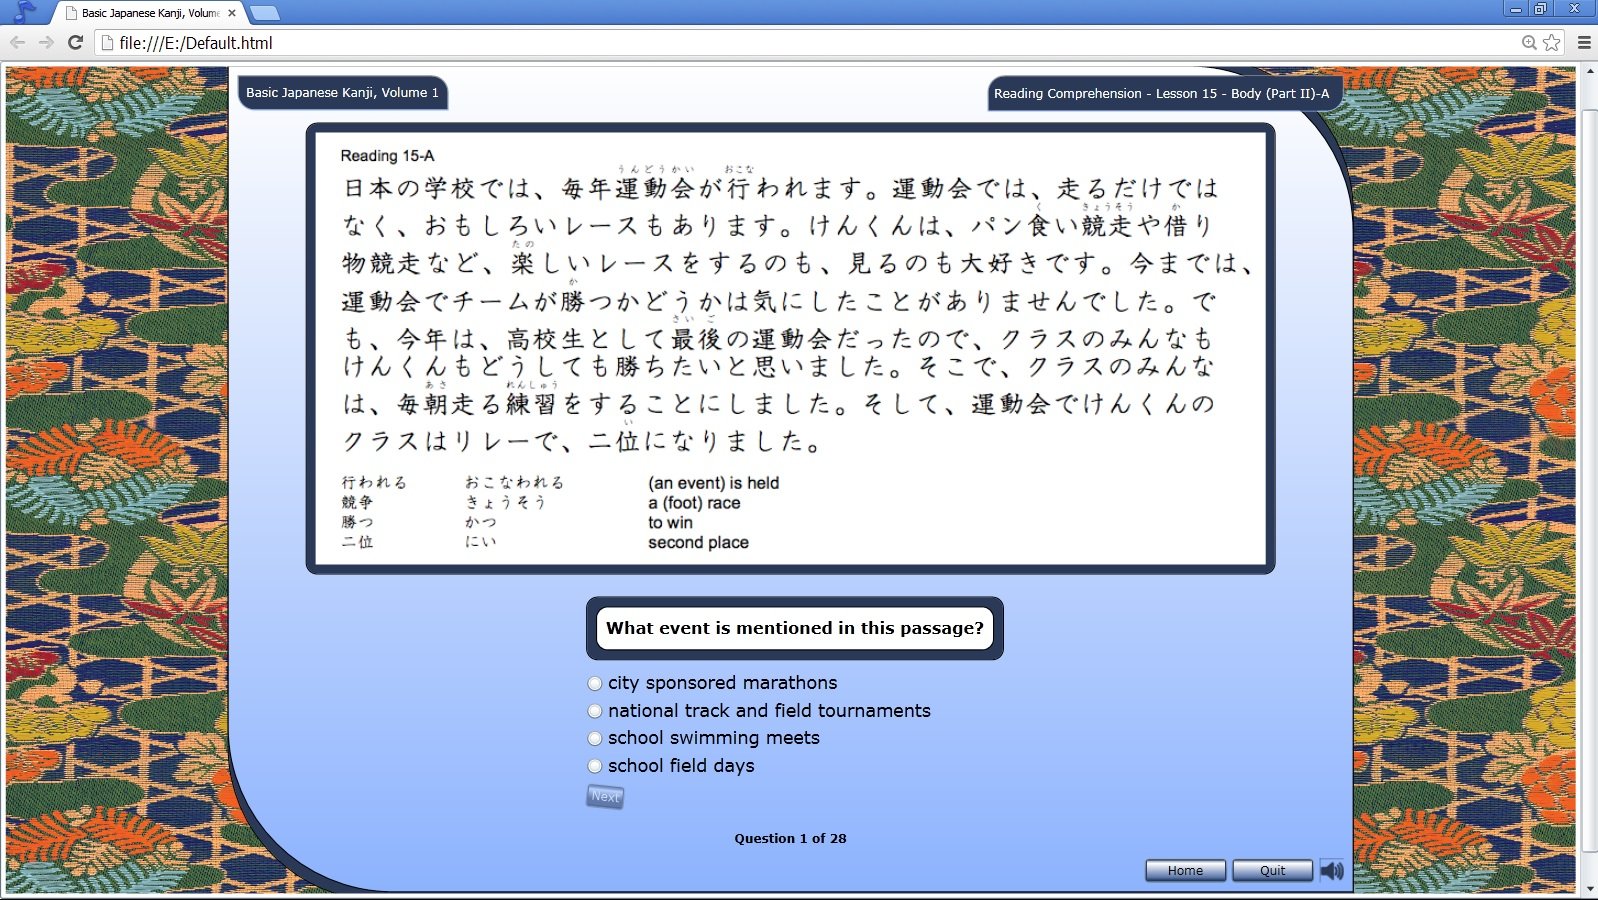Click the question 'What event is mentioned'
This screenshot has height=900, width=1598.
click(x=795, y=628)
